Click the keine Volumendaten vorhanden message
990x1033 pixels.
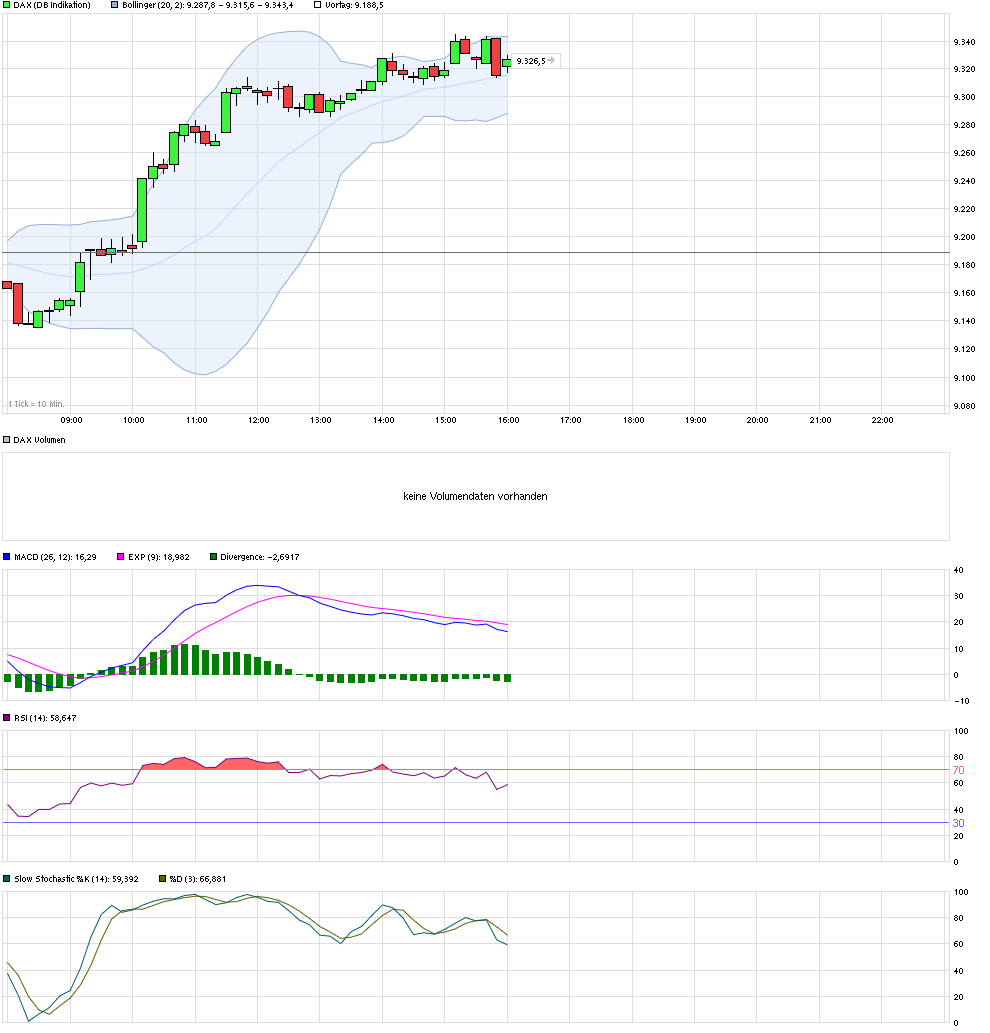pyautogui.click(x=475, y=495)
